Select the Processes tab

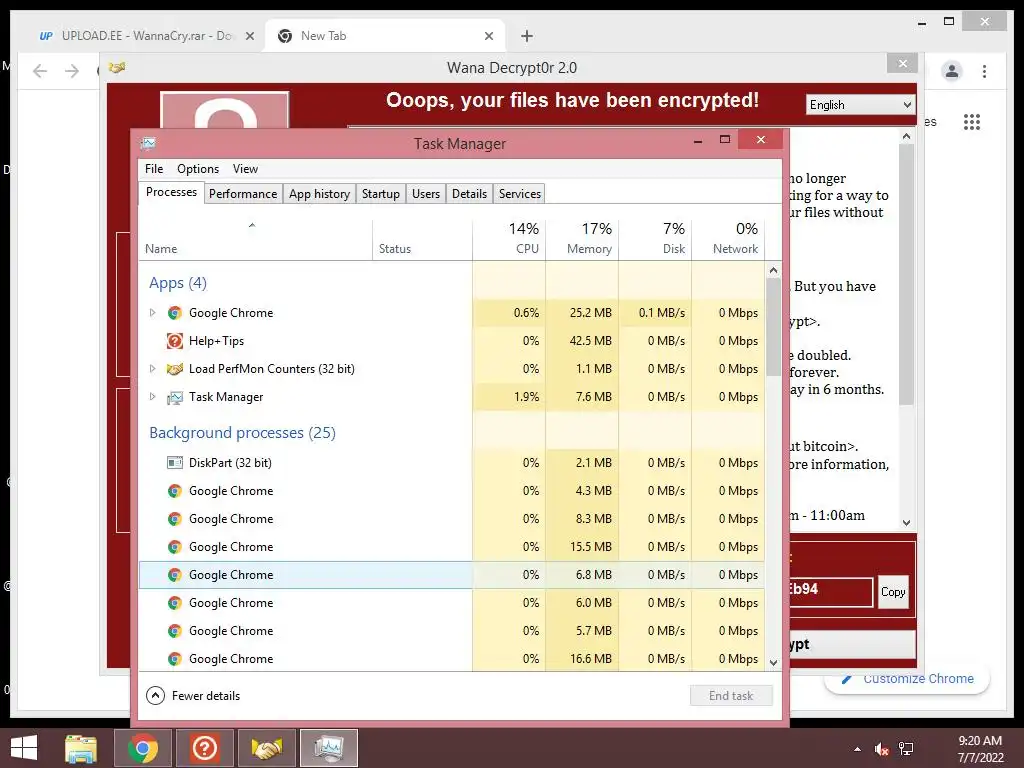tap(171, 193)
